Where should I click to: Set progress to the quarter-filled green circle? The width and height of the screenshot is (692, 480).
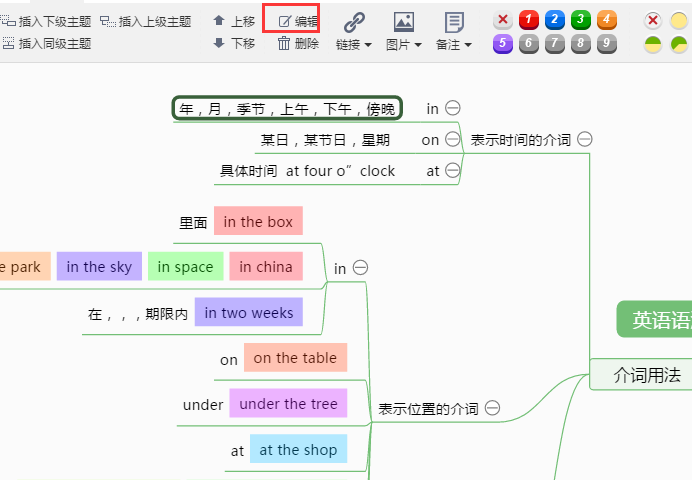[x=679, y=44]
